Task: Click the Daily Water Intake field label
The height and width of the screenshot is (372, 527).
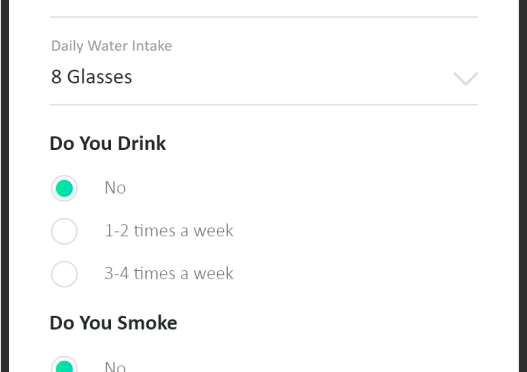Action: (x=111, y=46)
